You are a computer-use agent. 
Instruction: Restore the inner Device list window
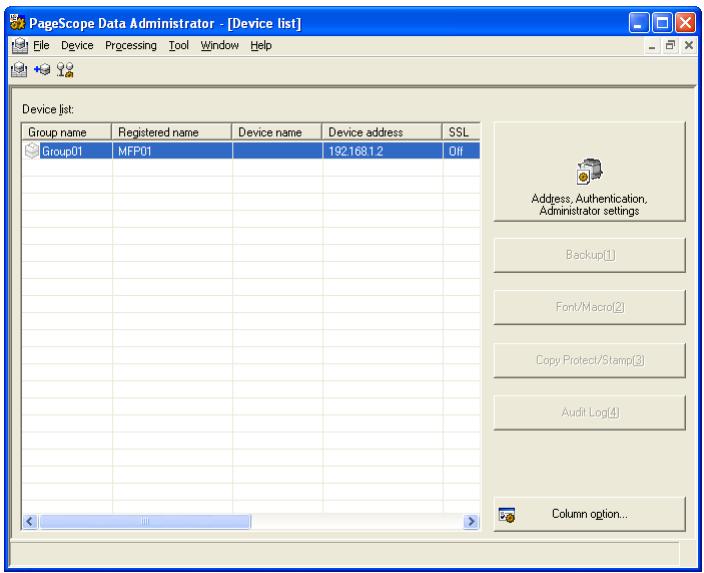pyautogui.click(x=670, y=45)
